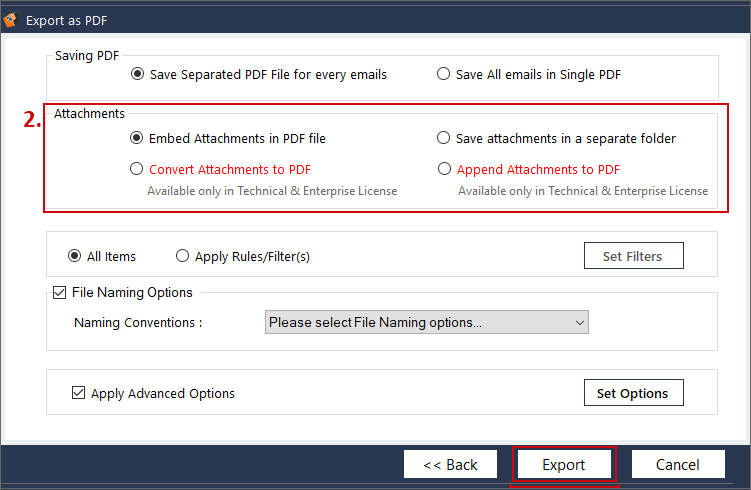751x490 pixels.
Task: Choose Embed Attachments in PDF file
Action: click(137, 138)
